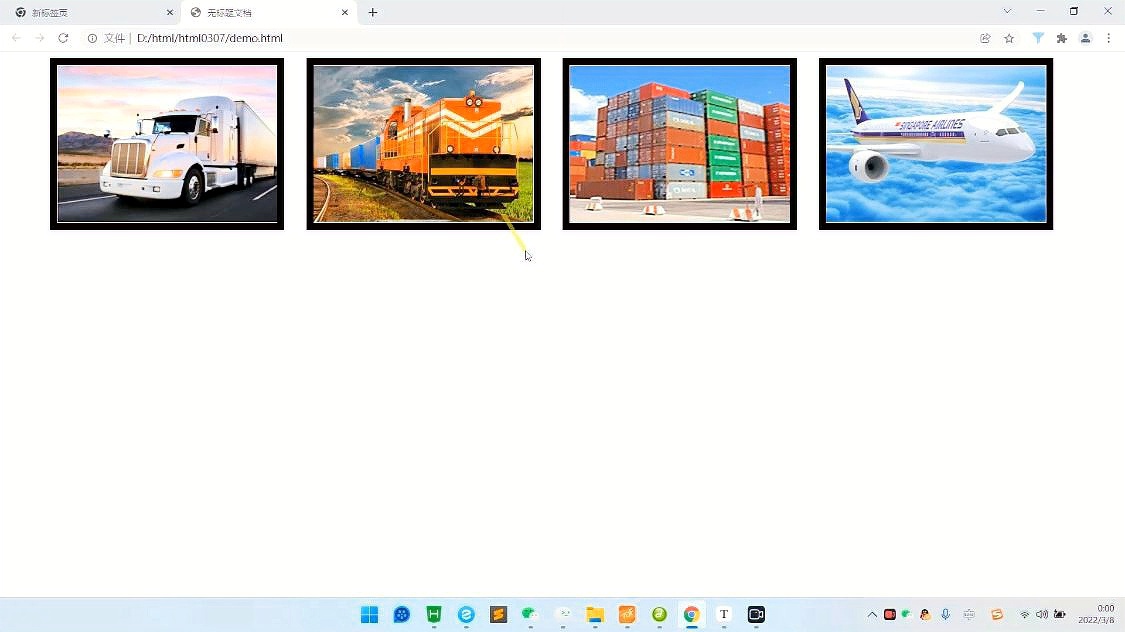Viewport: 1125px width, 632px height.
Task: View site information icon in address bar
Action: [92, 38]
